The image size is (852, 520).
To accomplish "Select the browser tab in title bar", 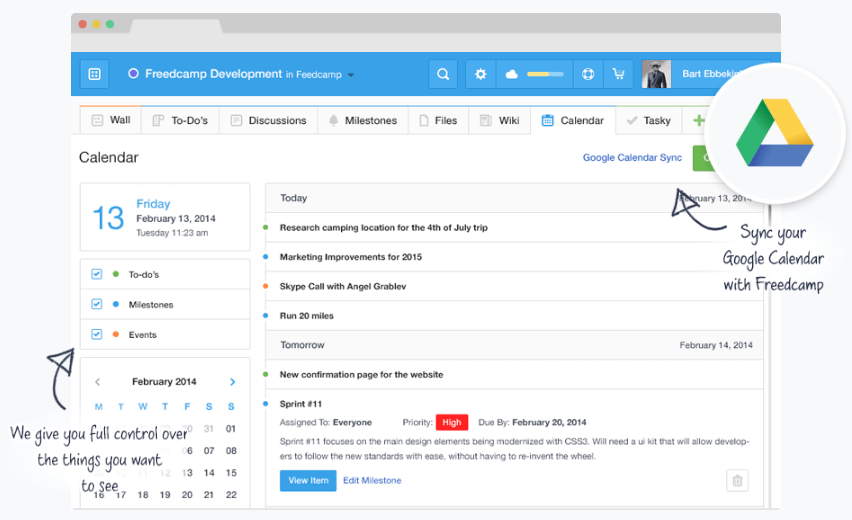I will pyautogui.click(x=176, y=26).
